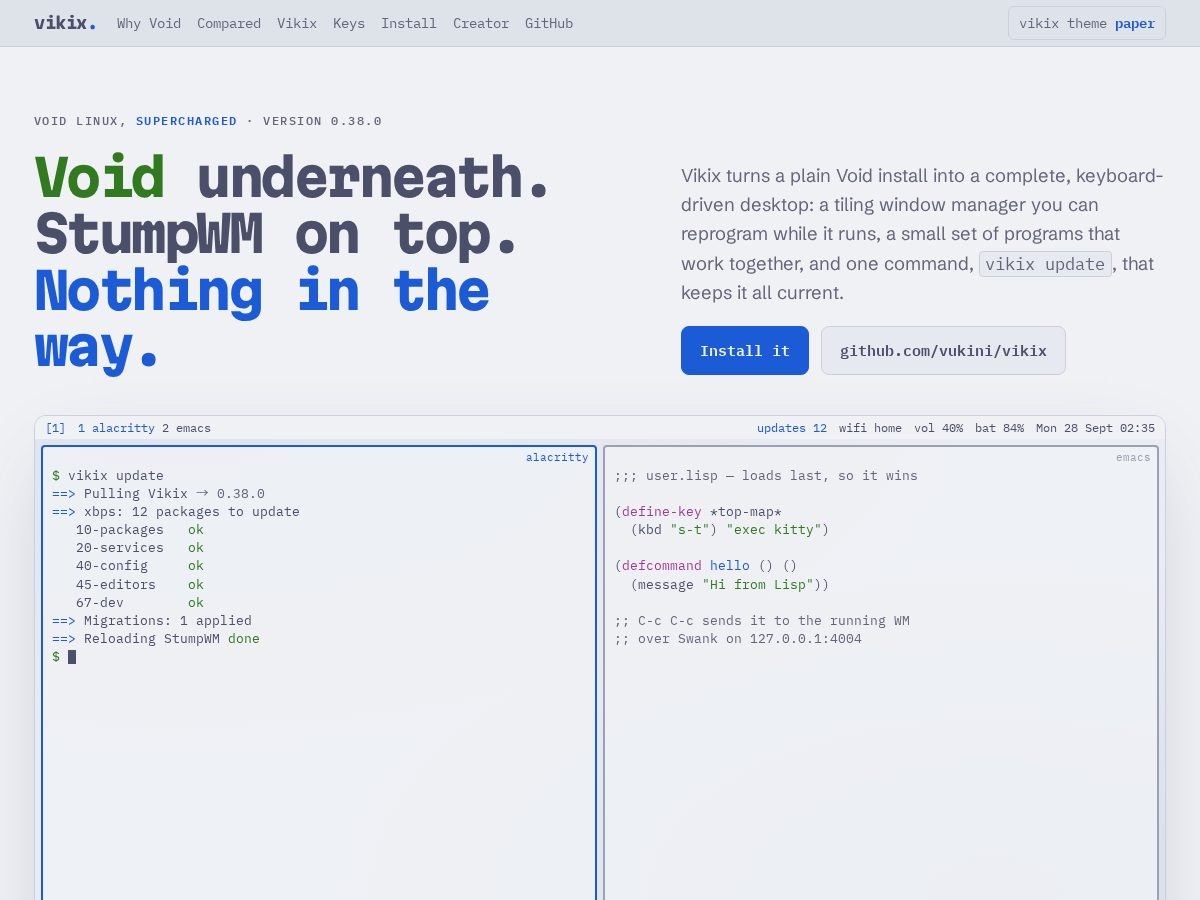Image resolution: width=1200 pixels, height=900 pixels.
Task: Click the '"Hi from Lisp"' string
Action: (758, 585)
